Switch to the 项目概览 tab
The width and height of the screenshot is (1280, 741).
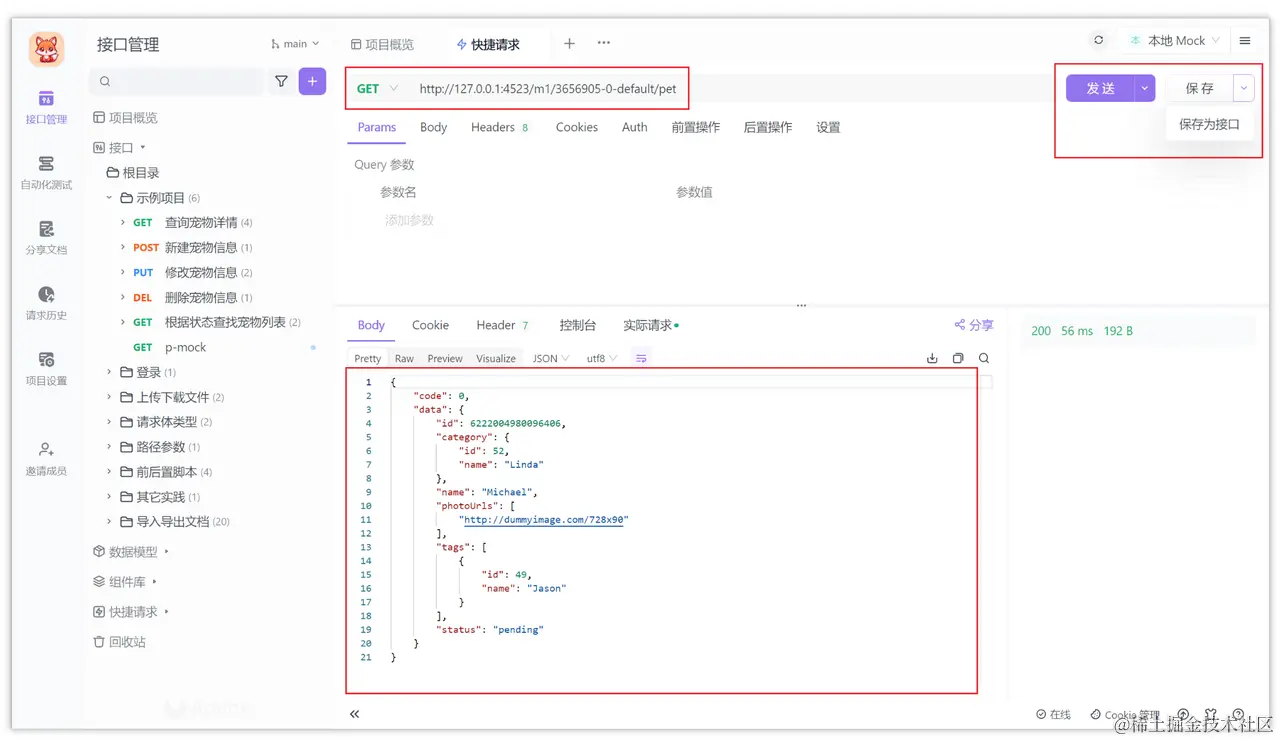click(x=382, y=45)
